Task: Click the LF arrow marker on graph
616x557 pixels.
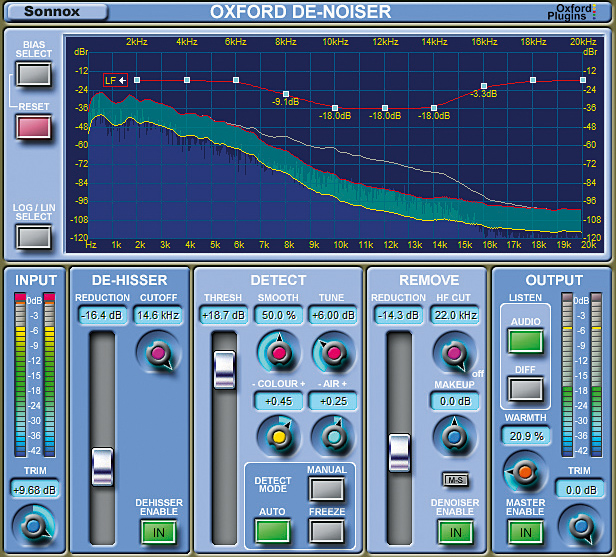Action: tap(115, 81)
